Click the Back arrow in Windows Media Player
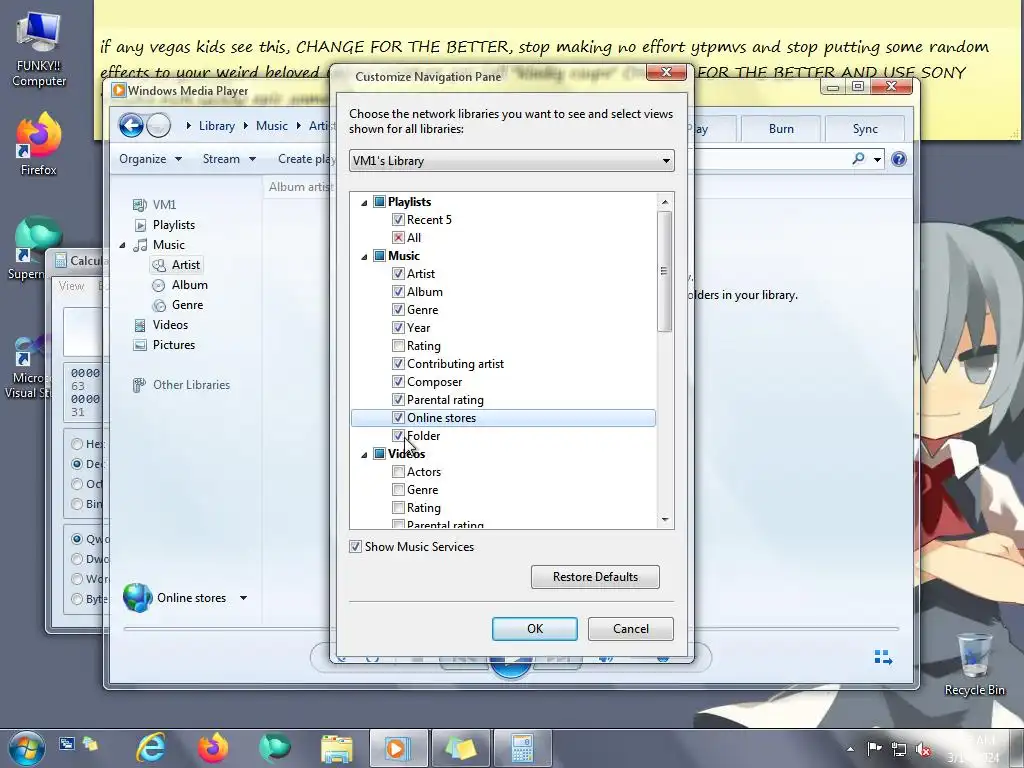 click(131, 125)
